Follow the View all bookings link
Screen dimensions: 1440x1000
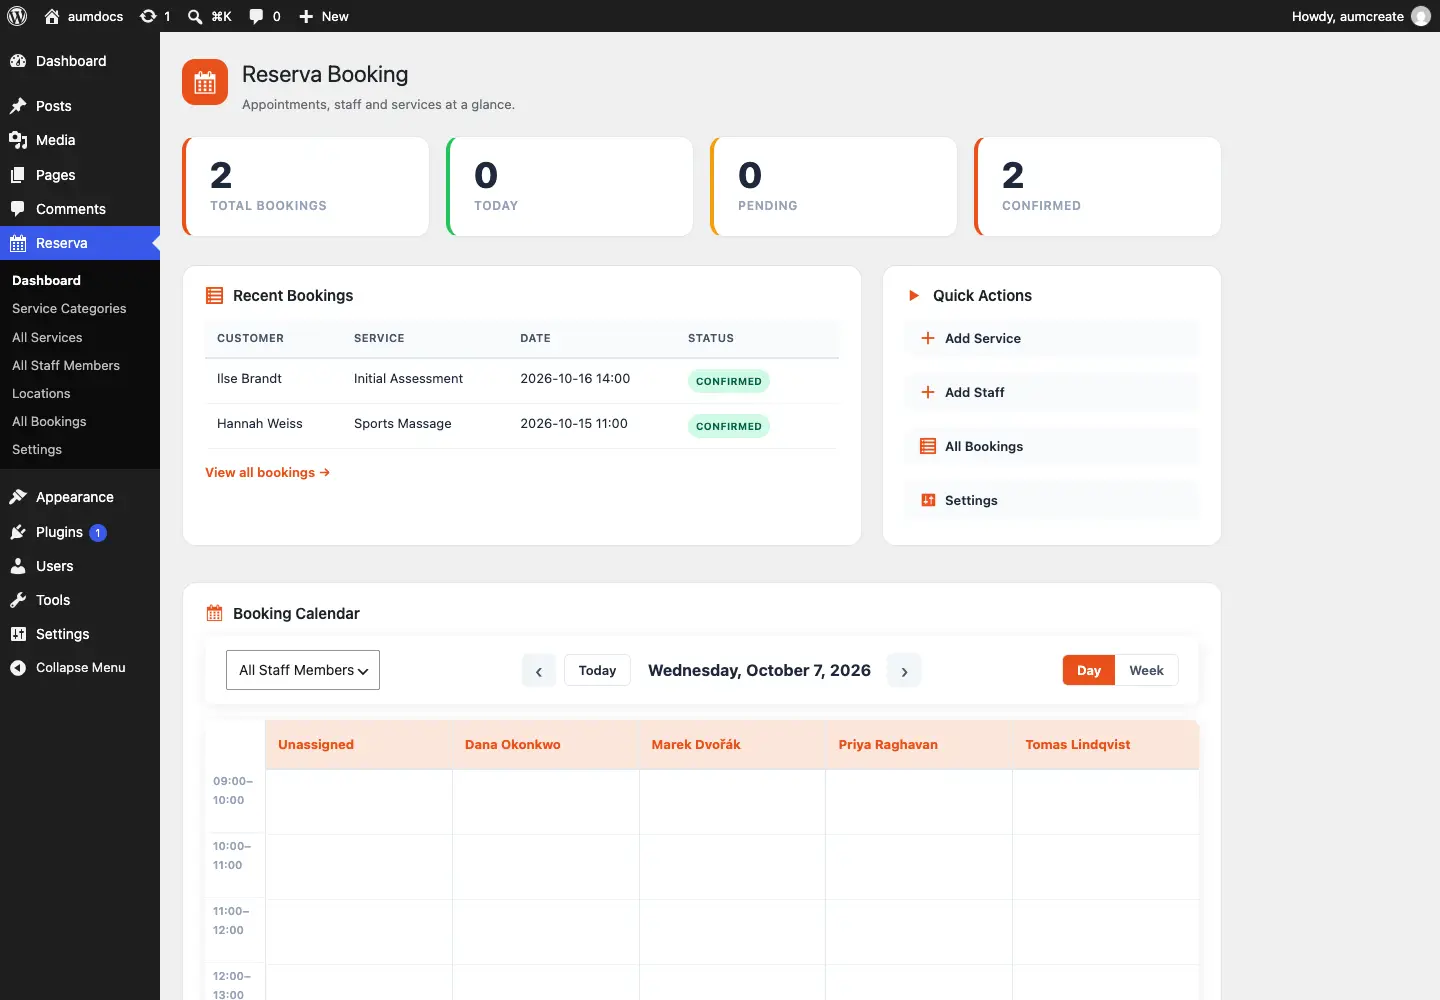[267, 473]
